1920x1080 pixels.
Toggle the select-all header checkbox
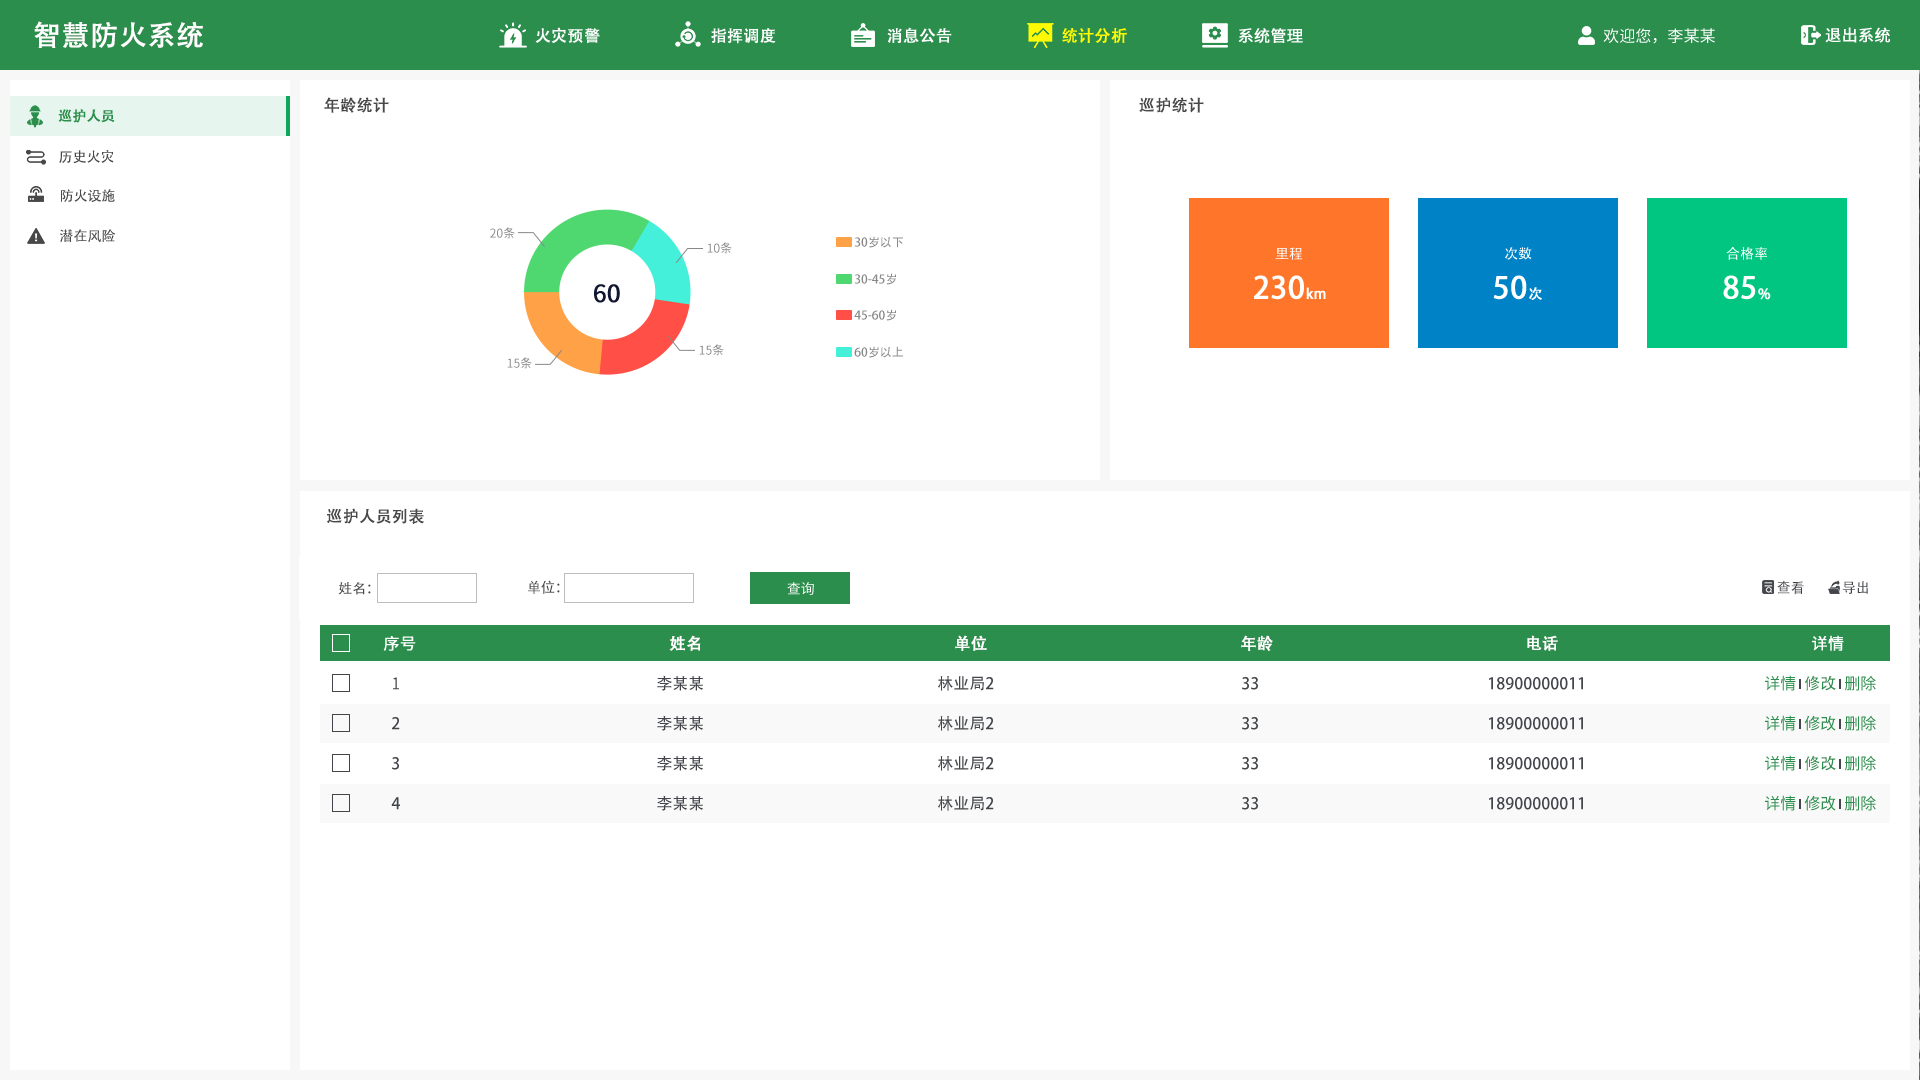[x=341, y=643]
